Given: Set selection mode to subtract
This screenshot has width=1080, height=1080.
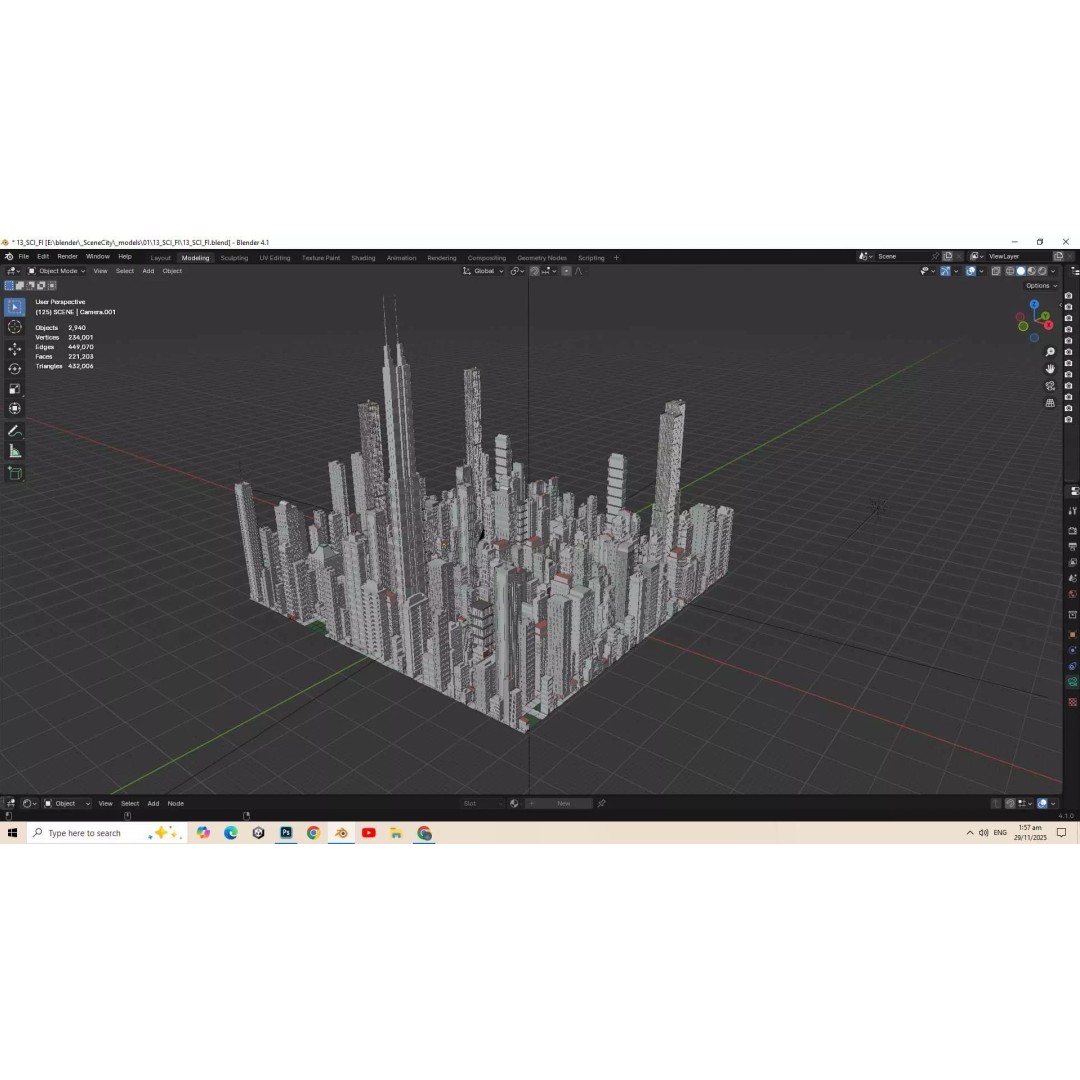Looking at the screenshot, I should pos(30,285).
